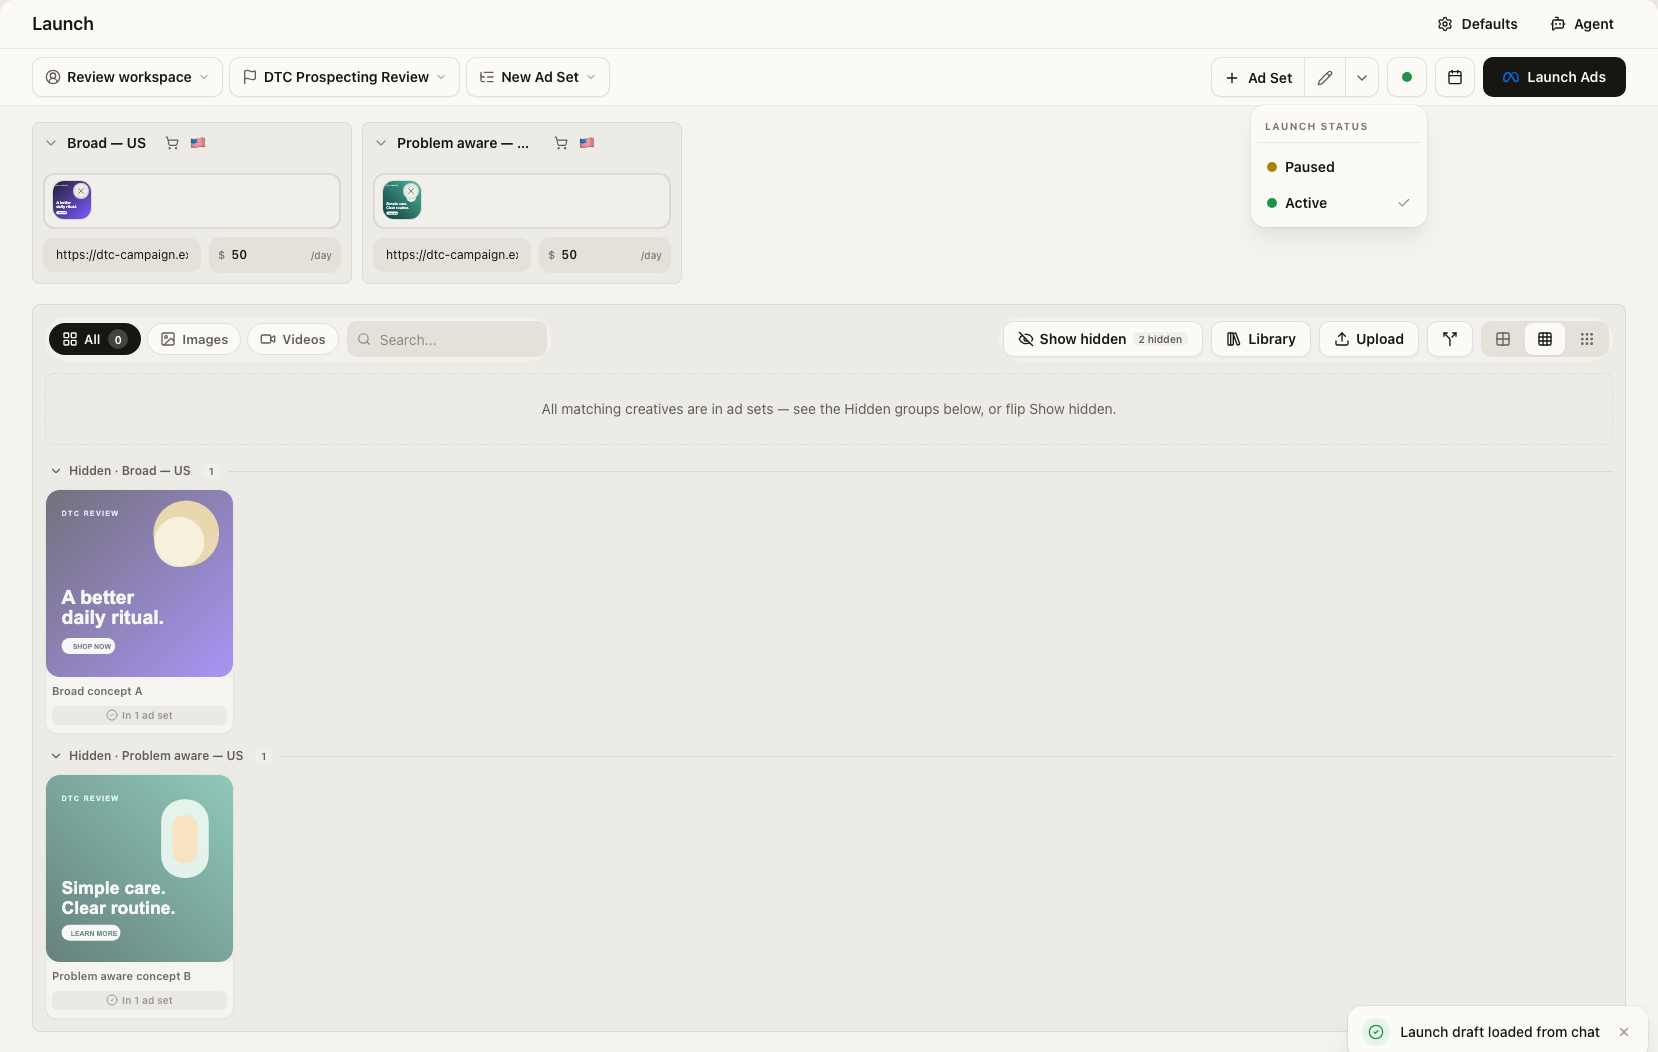The image size is (1658, 1052).
Task: Open the calendar schedule icon
Action: 1455,77
